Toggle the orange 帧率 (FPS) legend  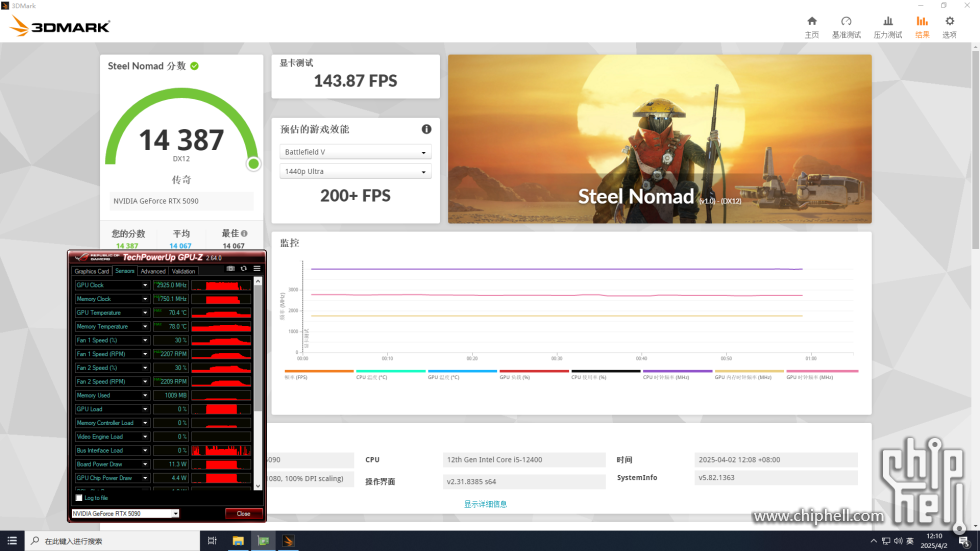[319, 374]
